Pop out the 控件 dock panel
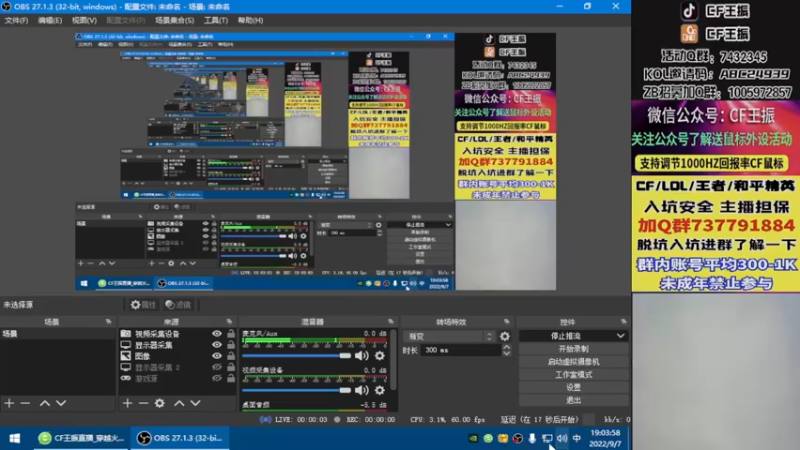Screen dimensions: 800x450 pyautogui.click(x=623, y=321)
